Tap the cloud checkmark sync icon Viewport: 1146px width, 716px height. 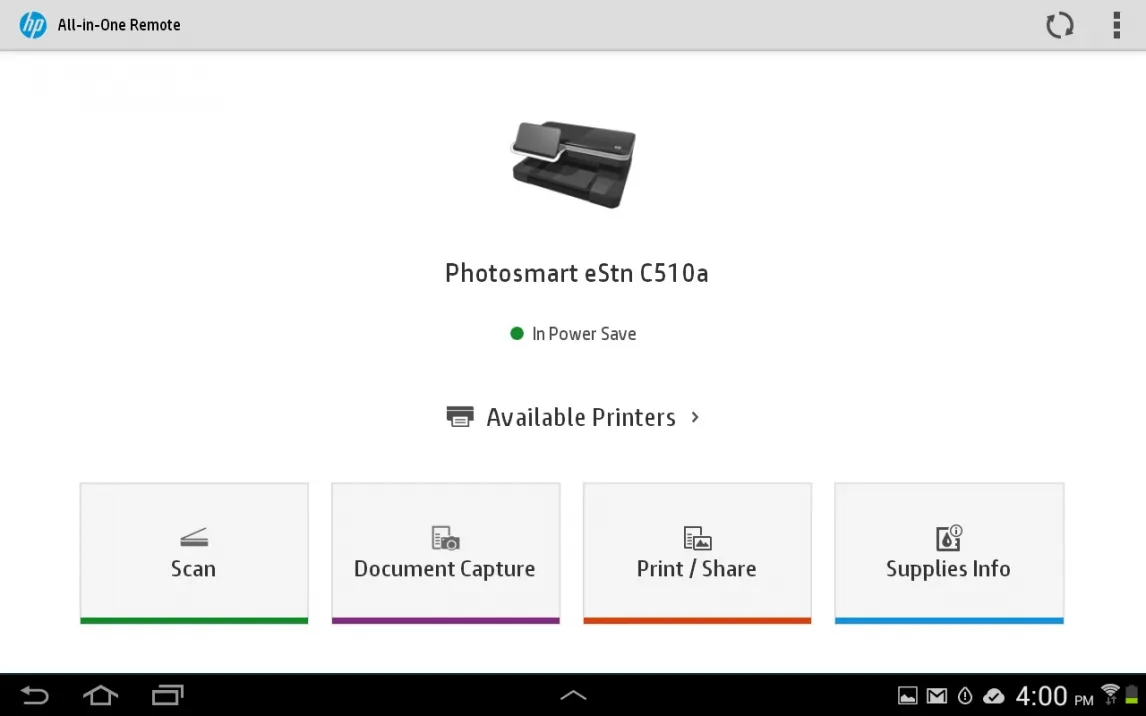click(994, 696)
